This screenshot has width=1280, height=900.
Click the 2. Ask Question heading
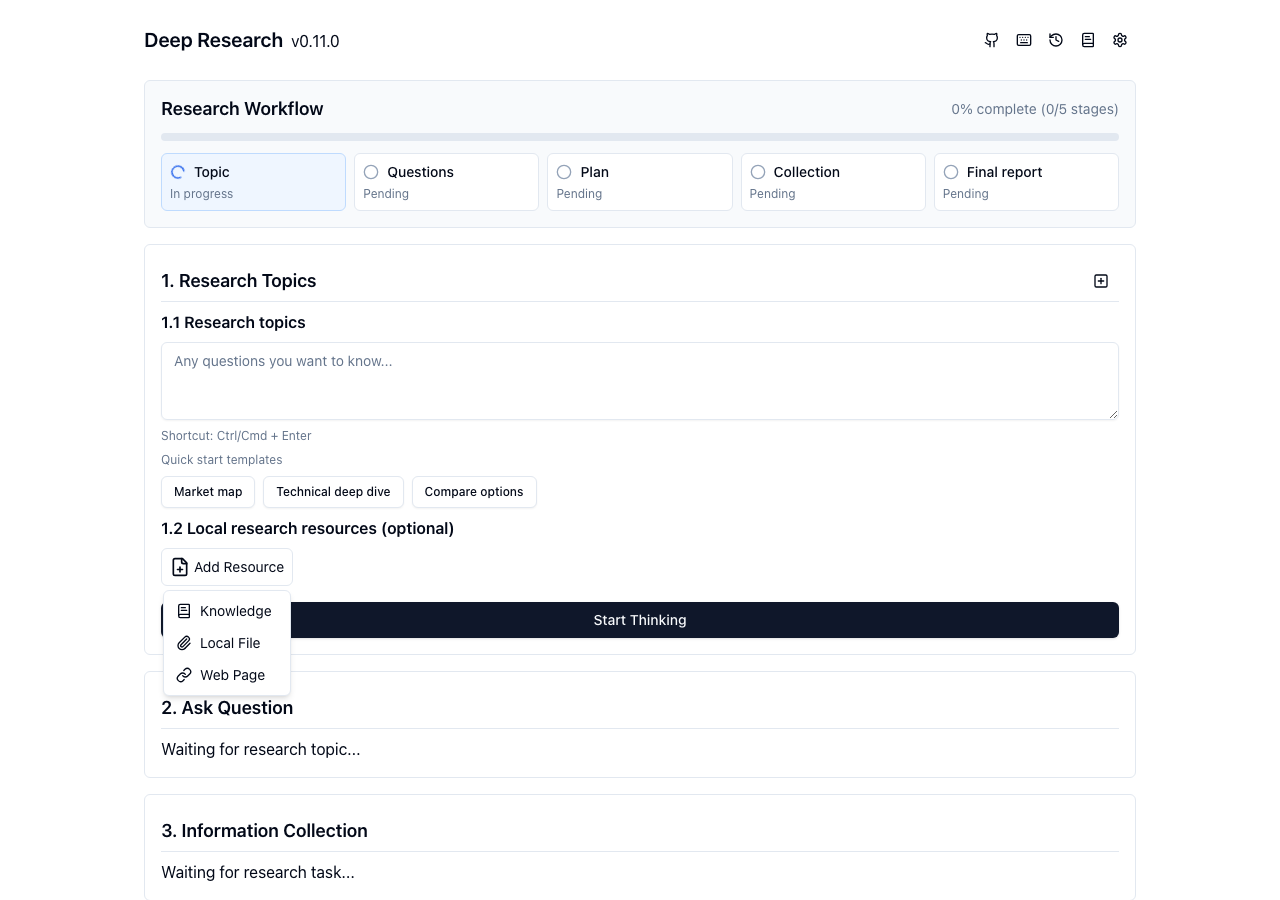(227, 708)
